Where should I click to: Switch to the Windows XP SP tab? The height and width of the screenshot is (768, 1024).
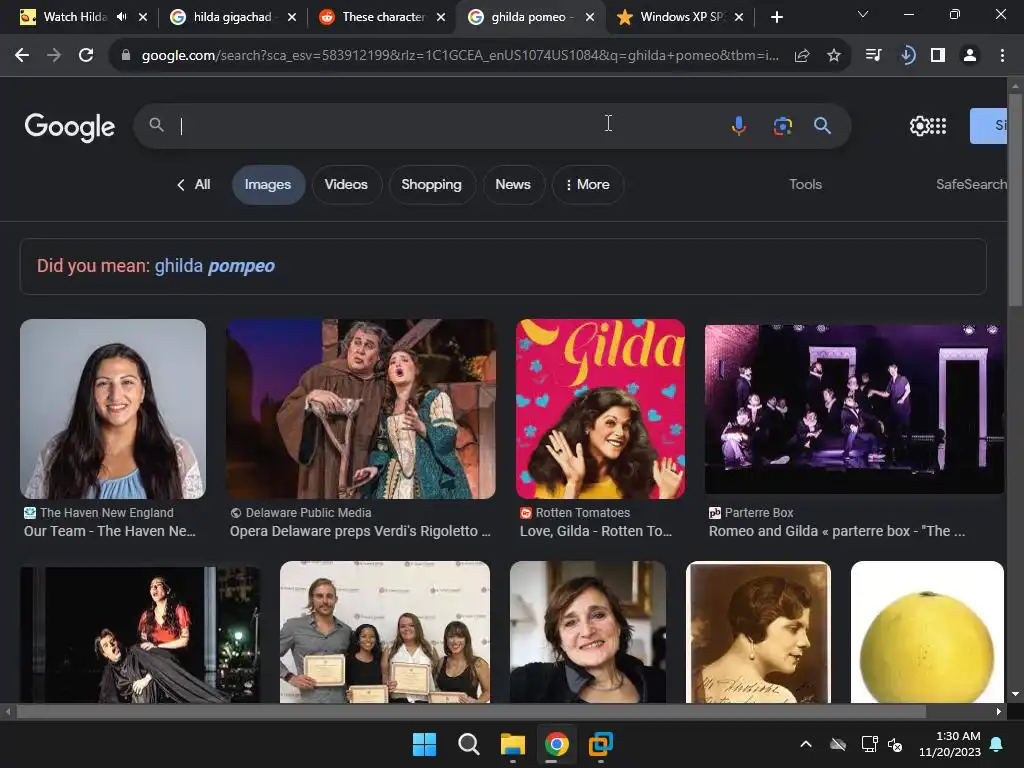681,17
